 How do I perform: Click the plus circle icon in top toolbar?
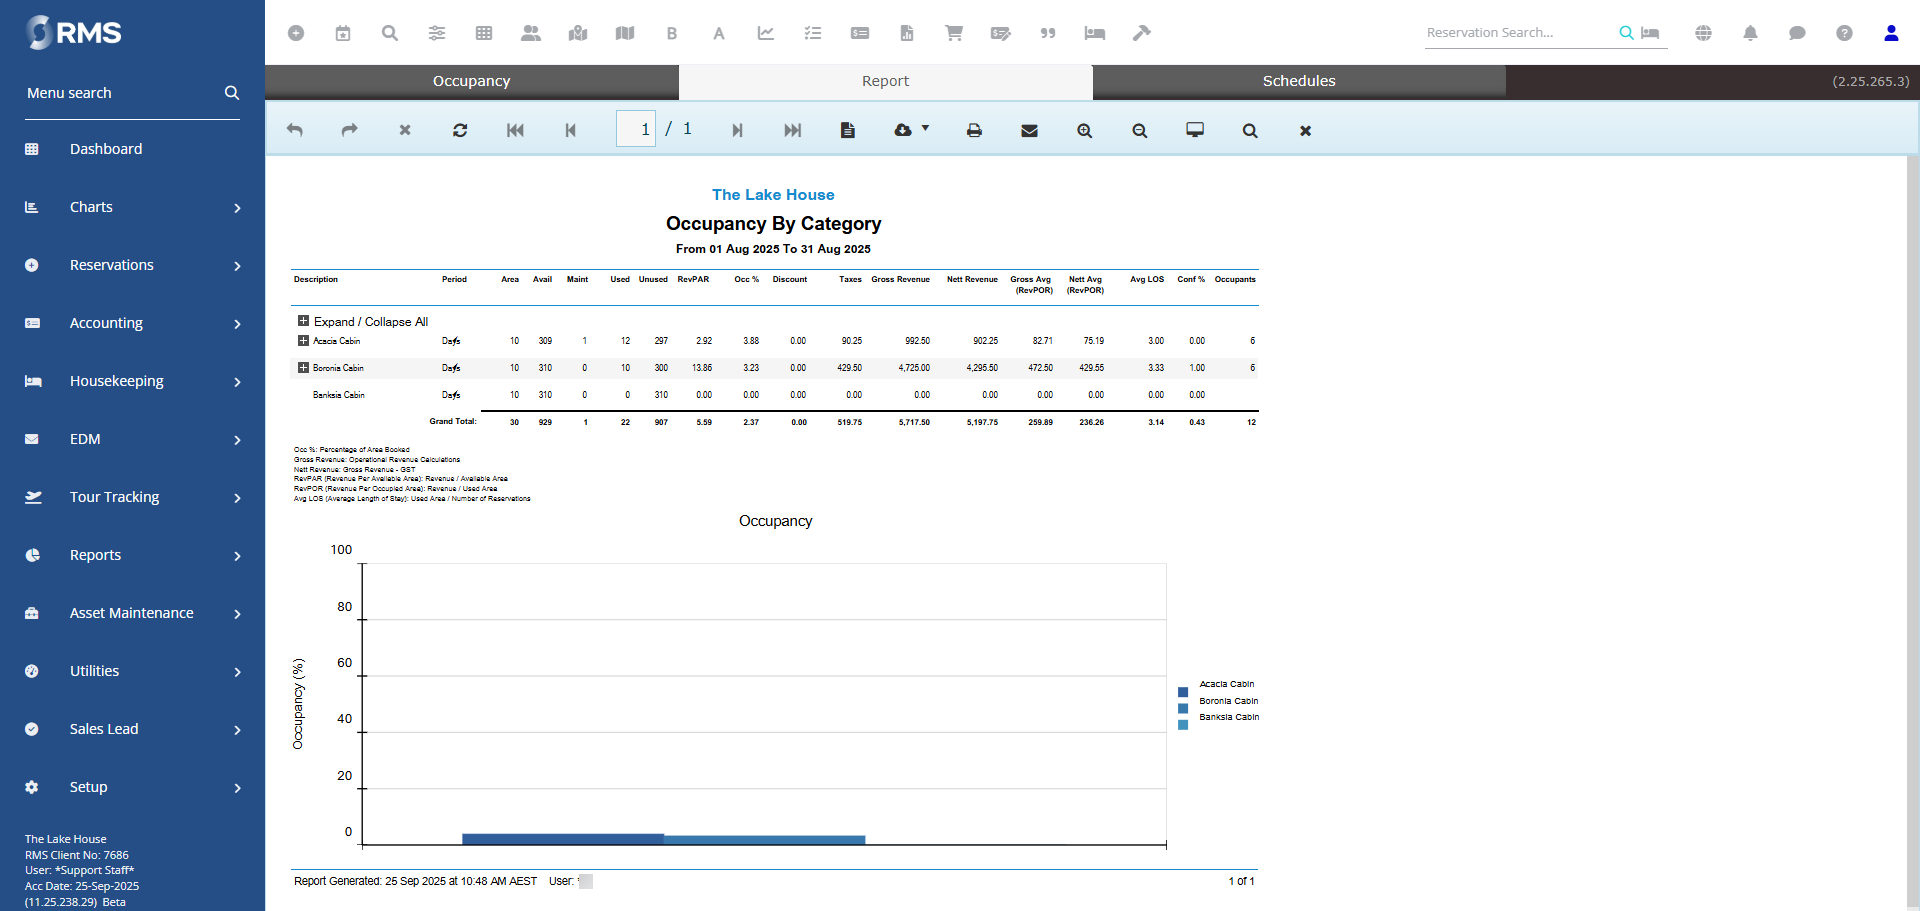point(296,33)
